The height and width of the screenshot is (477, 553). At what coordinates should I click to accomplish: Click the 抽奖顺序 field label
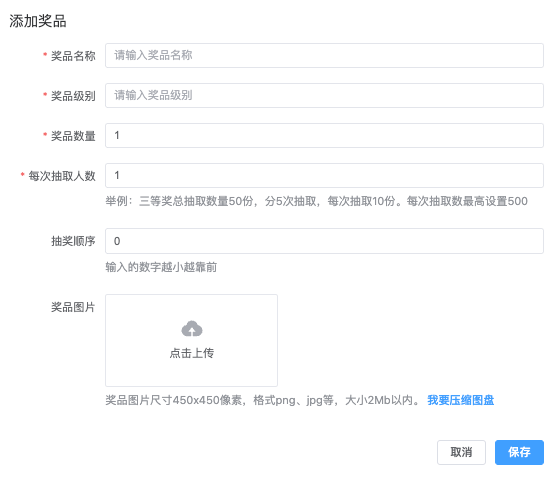point(73,241)
